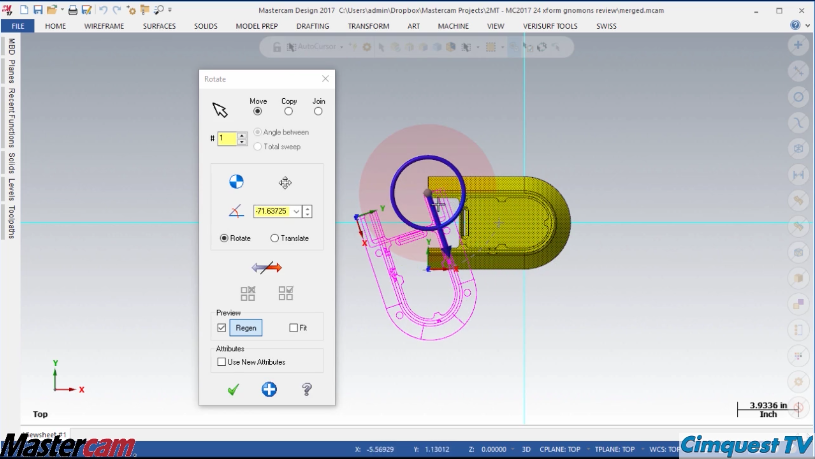Open the MODEL PREP tab
The width and height of the screenshot is (815, 459).
pos(257,25)
